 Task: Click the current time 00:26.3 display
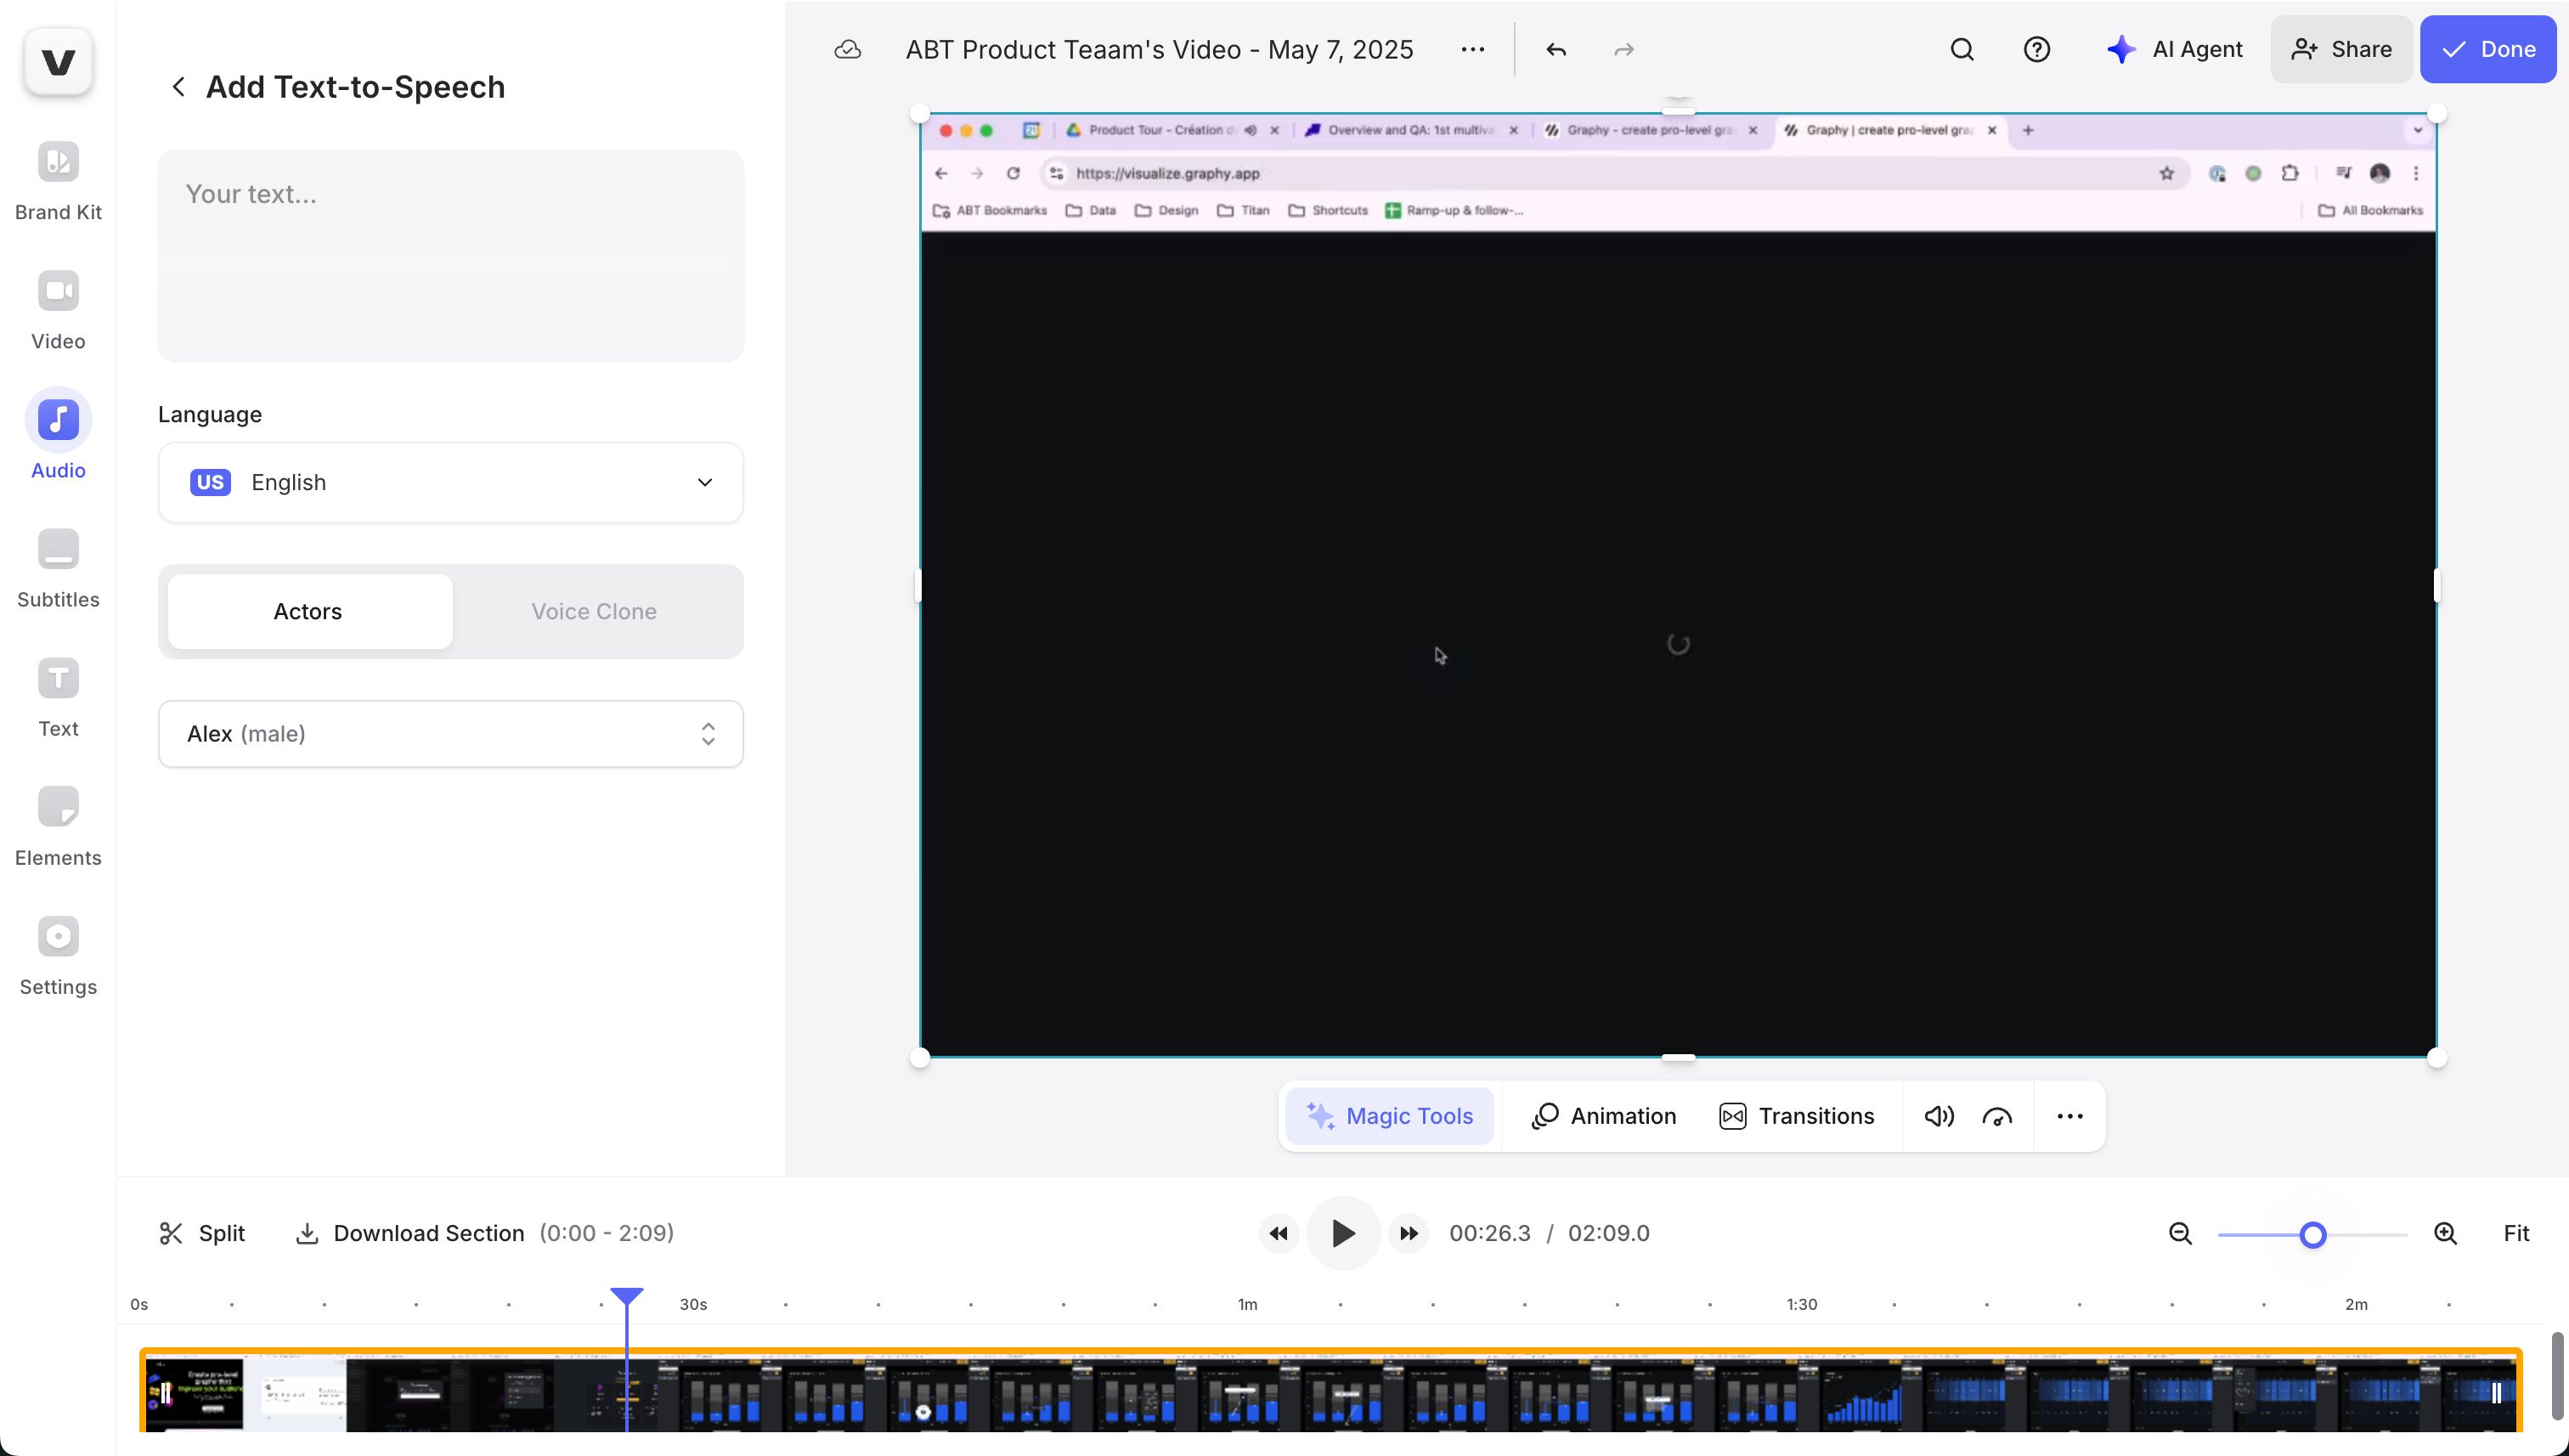1489,1234
